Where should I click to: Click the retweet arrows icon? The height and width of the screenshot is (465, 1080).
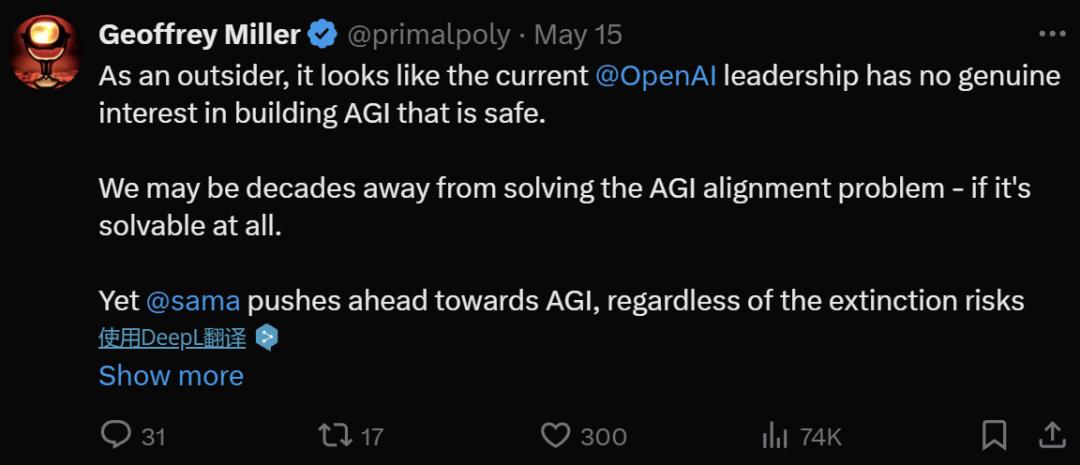tap(335, 435)
